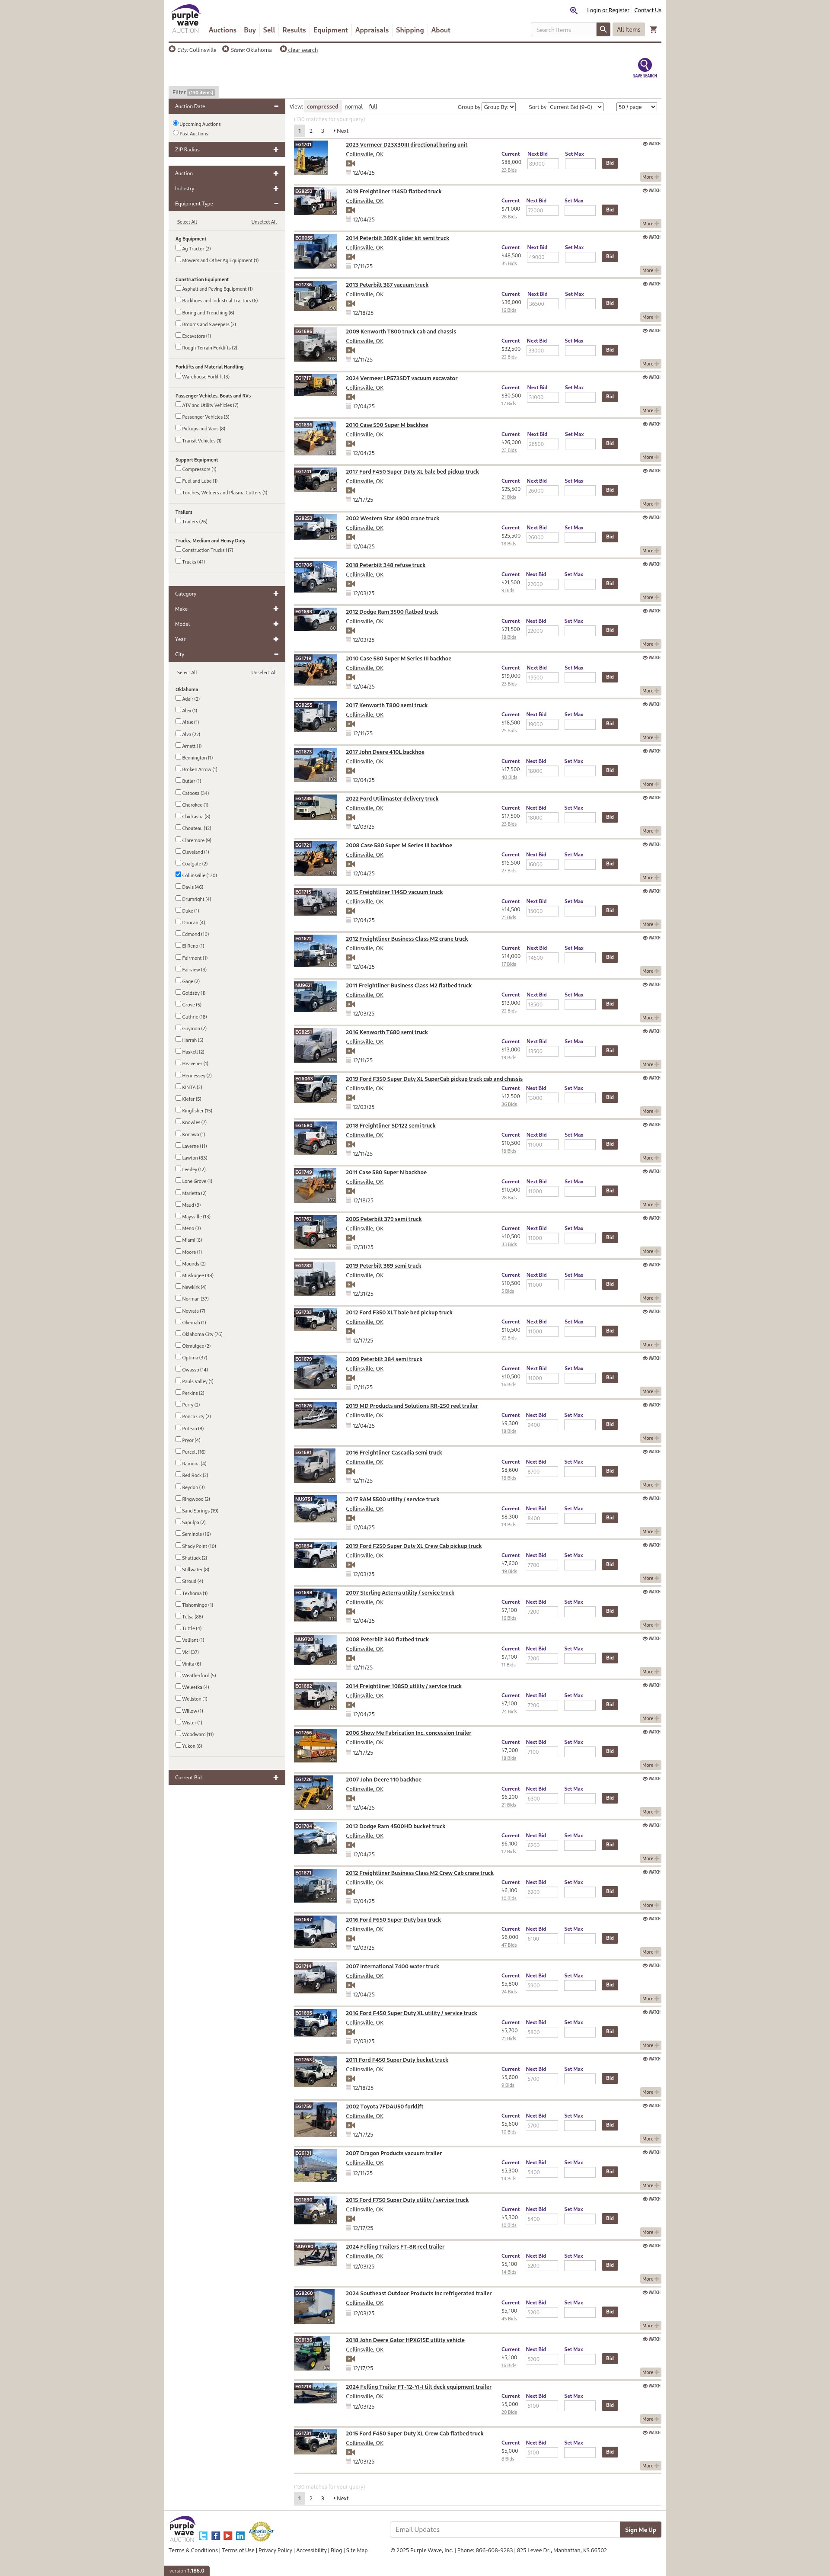Check the Construction Trucks (17) checkbox
Image resolution: width=830 pixels, height=2576 pixels.
point(178,548)
